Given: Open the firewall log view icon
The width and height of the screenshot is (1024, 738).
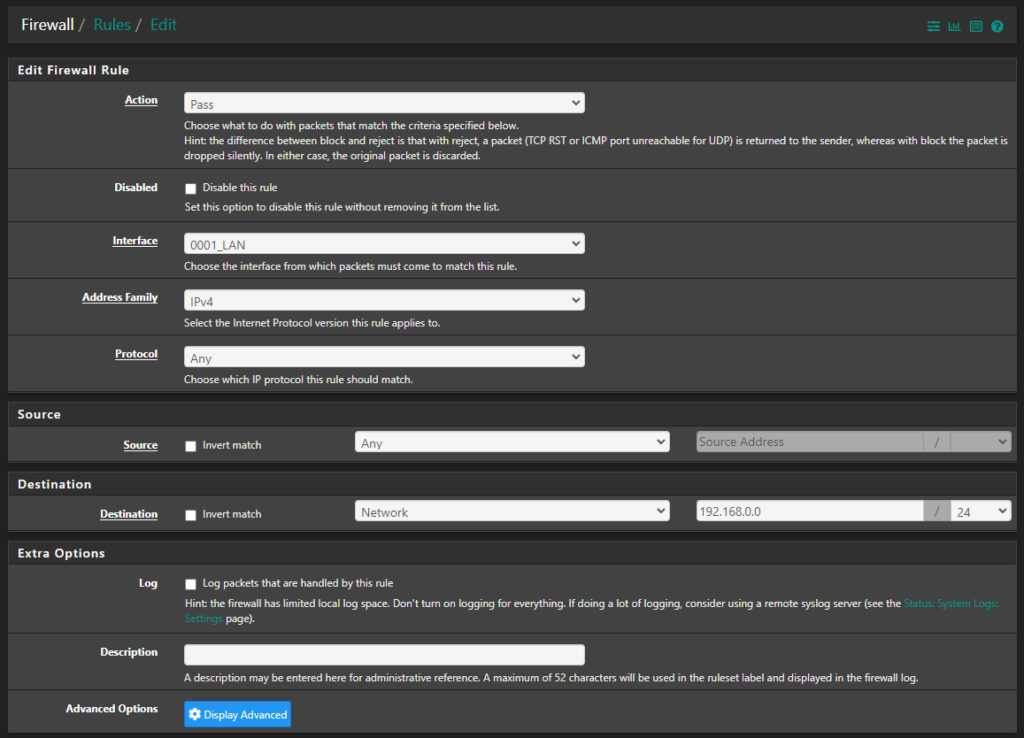Looking at the screenshot, I should coord(975,26).
